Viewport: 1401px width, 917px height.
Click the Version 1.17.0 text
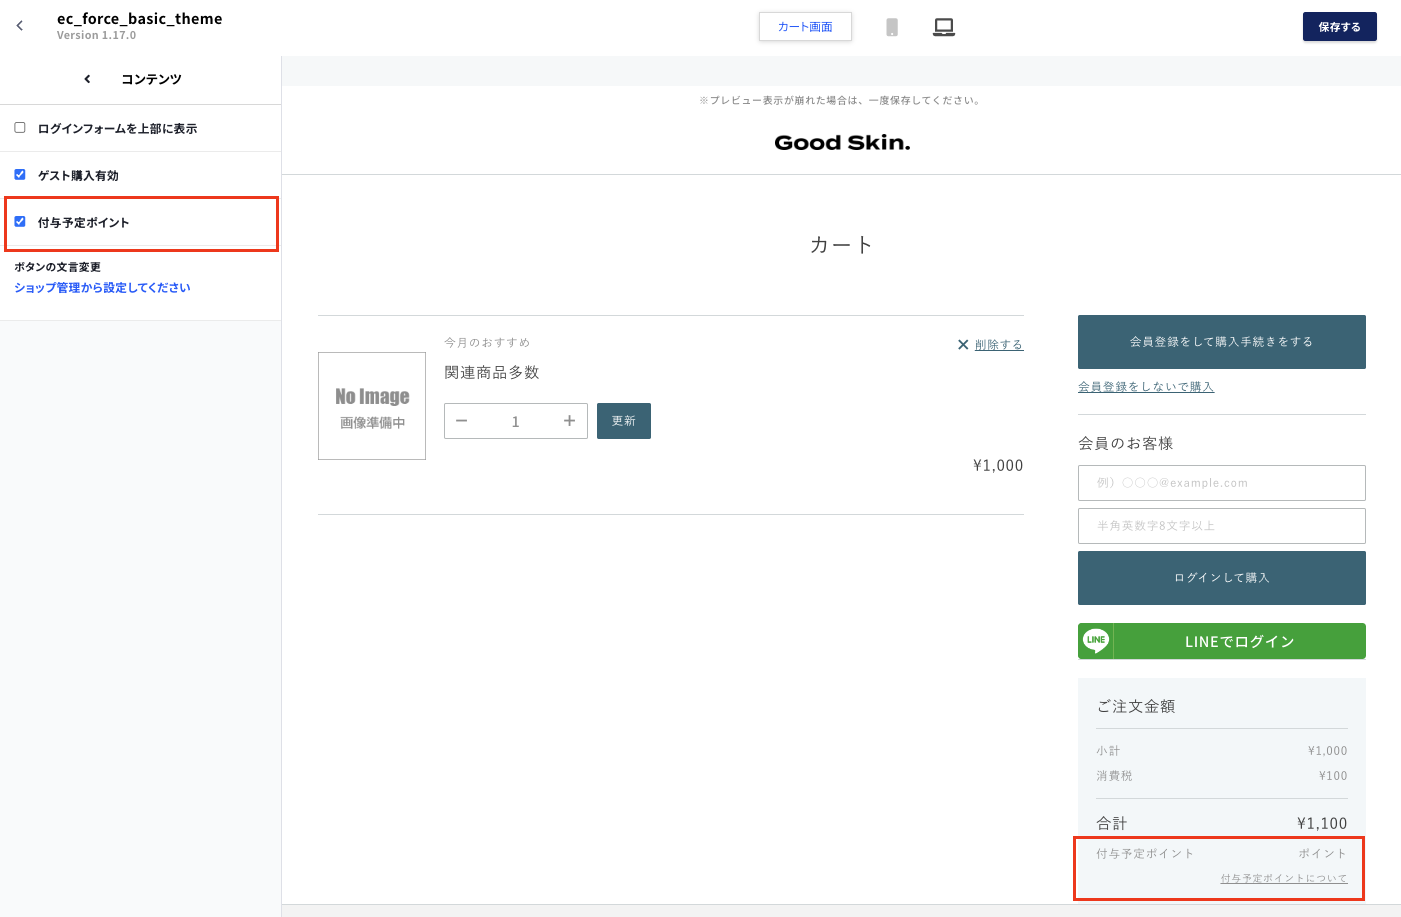click(96, 36)
